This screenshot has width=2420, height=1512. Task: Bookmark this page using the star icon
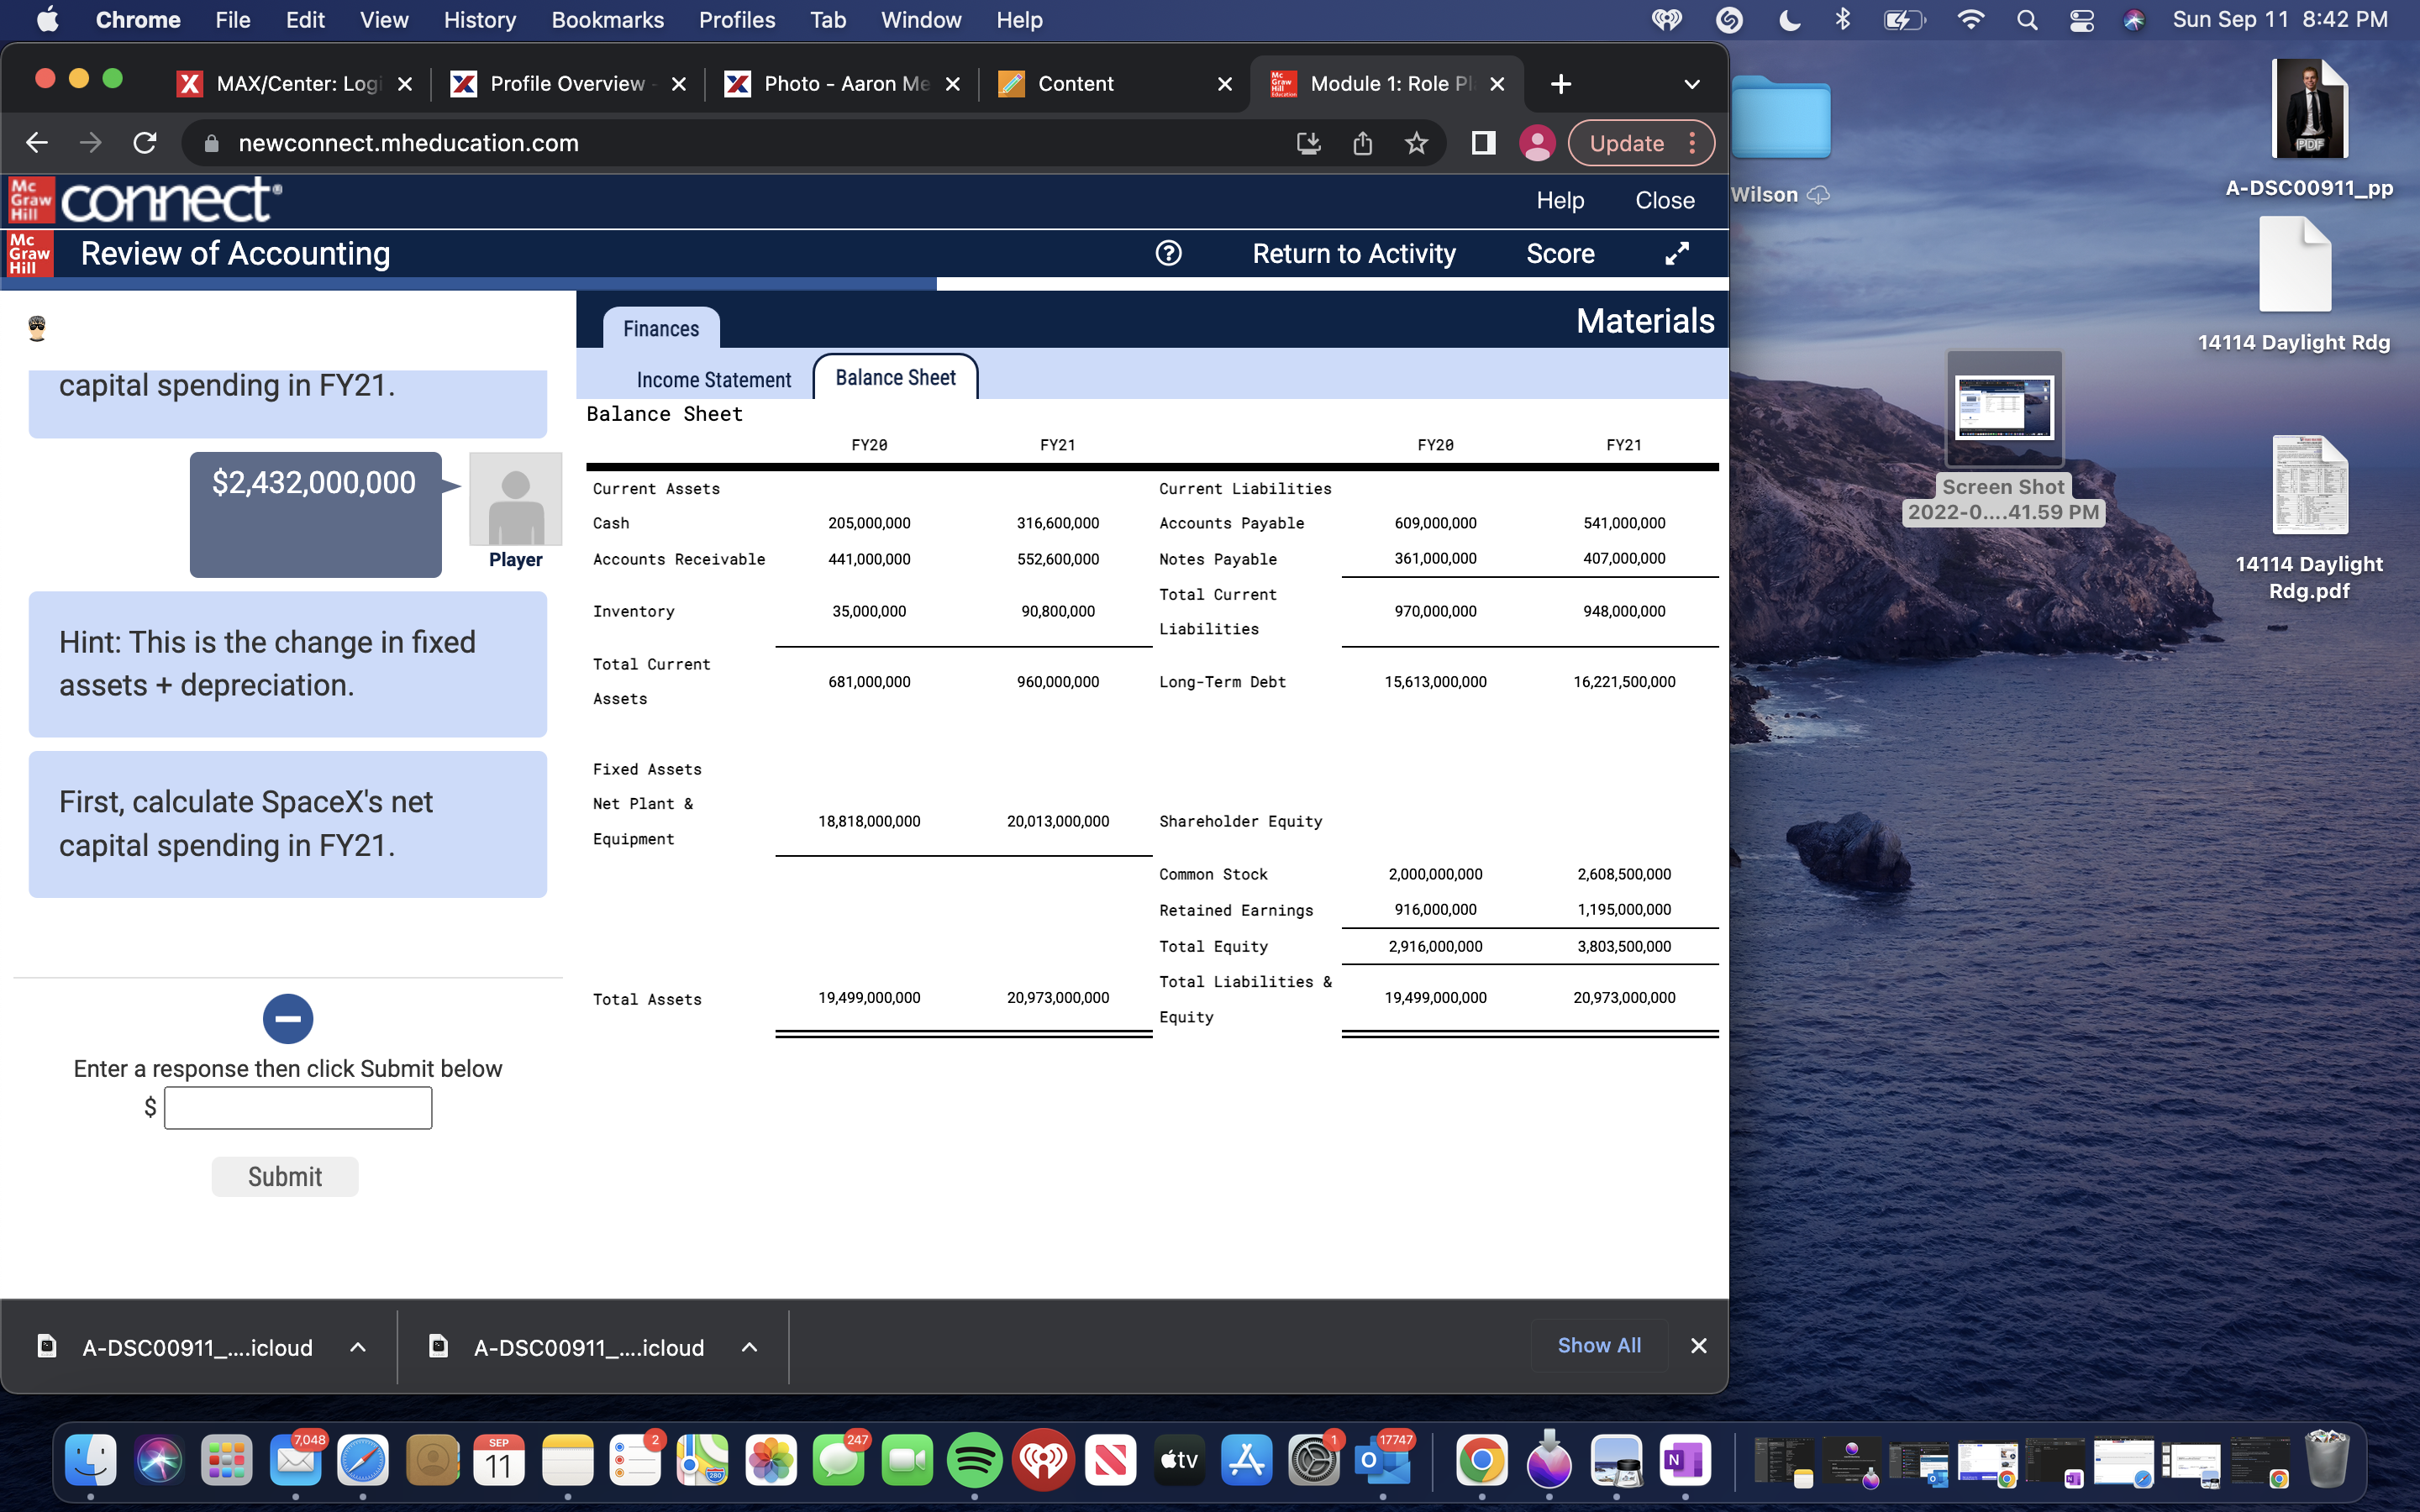(1417, 143)
